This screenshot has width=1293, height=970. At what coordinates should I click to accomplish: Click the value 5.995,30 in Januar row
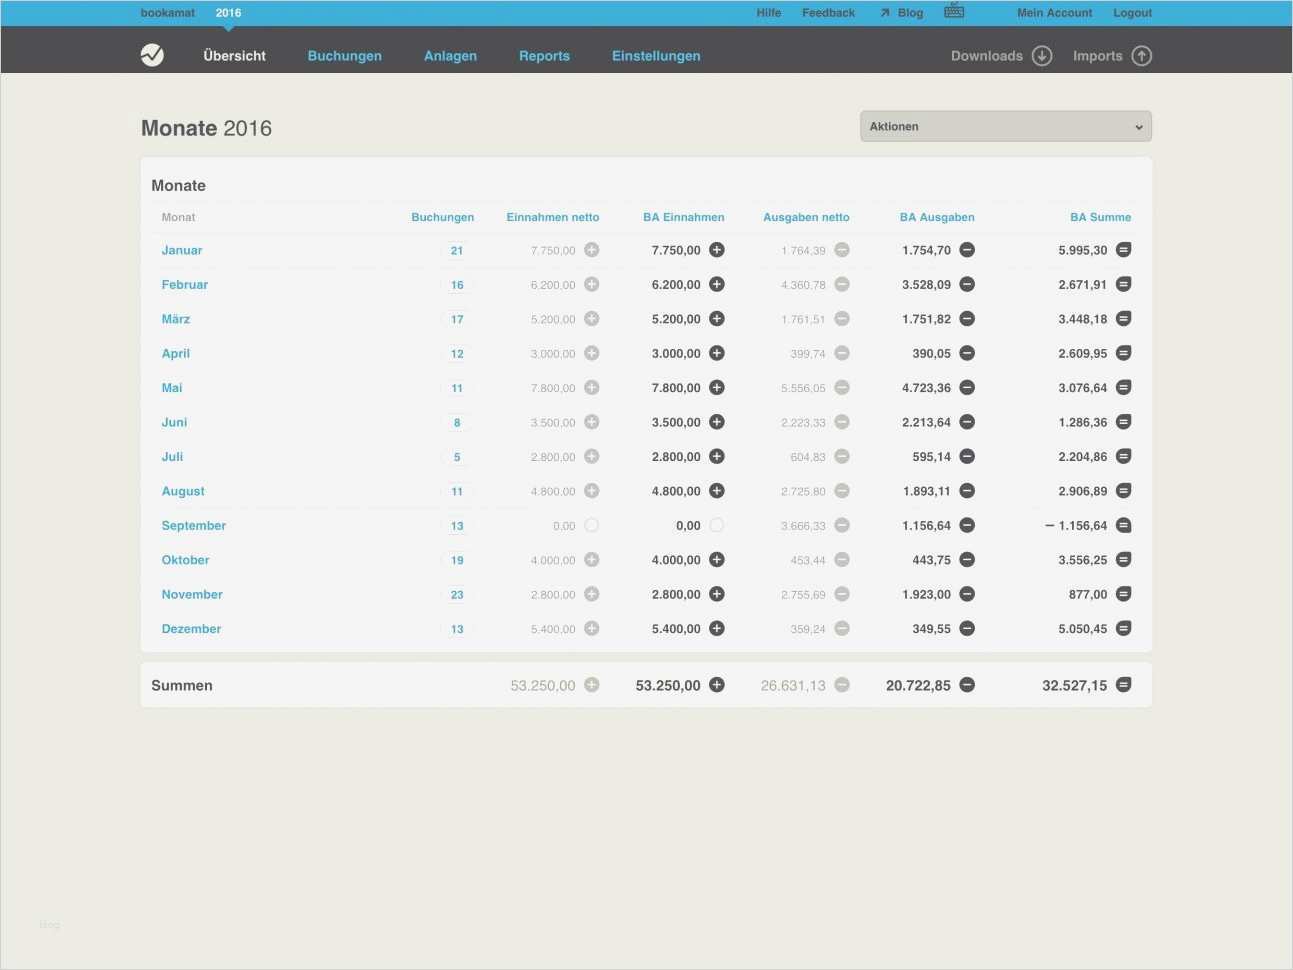tap(1083, 250)
